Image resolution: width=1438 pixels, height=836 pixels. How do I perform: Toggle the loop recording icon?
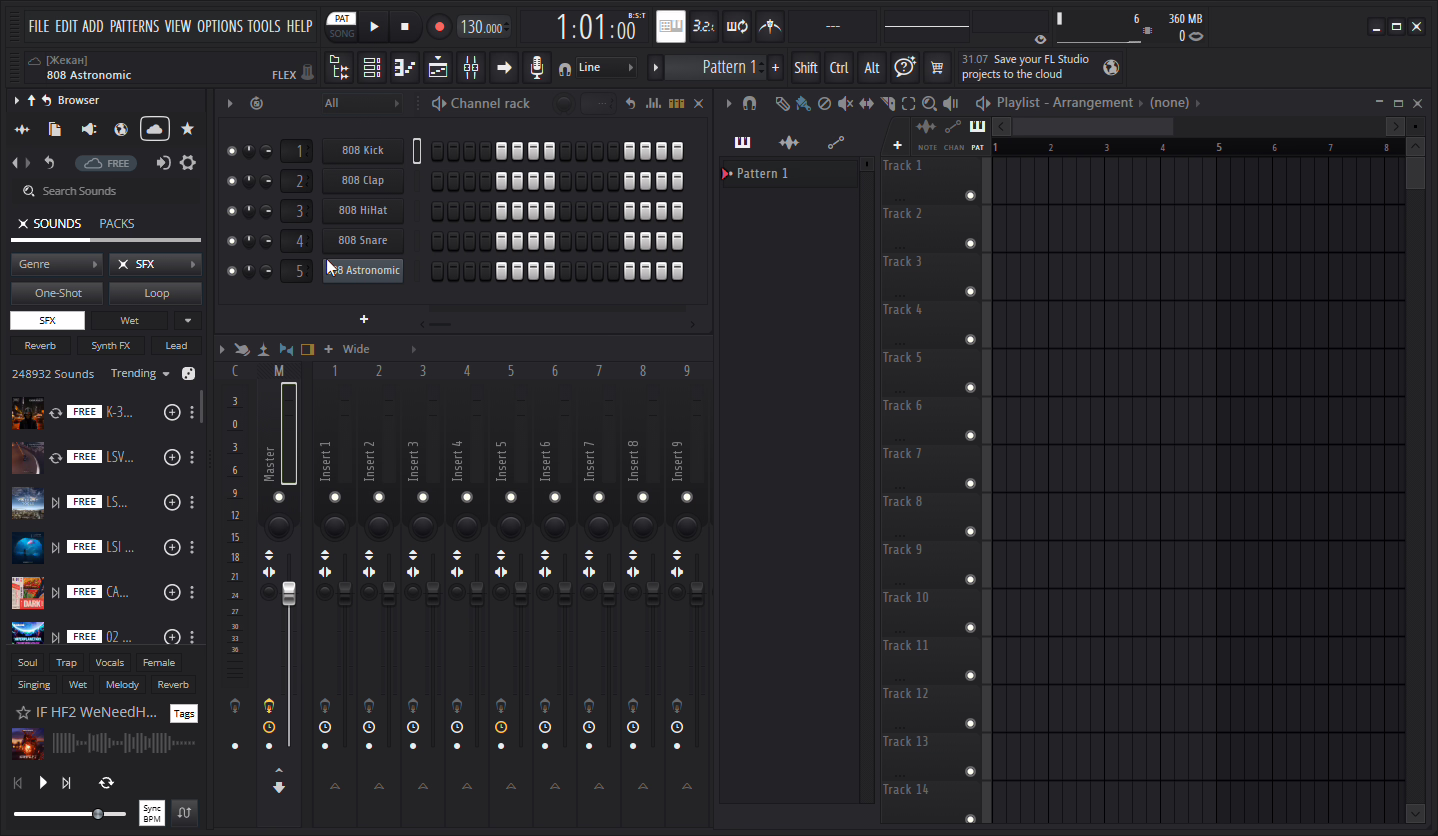coord(737,26)
